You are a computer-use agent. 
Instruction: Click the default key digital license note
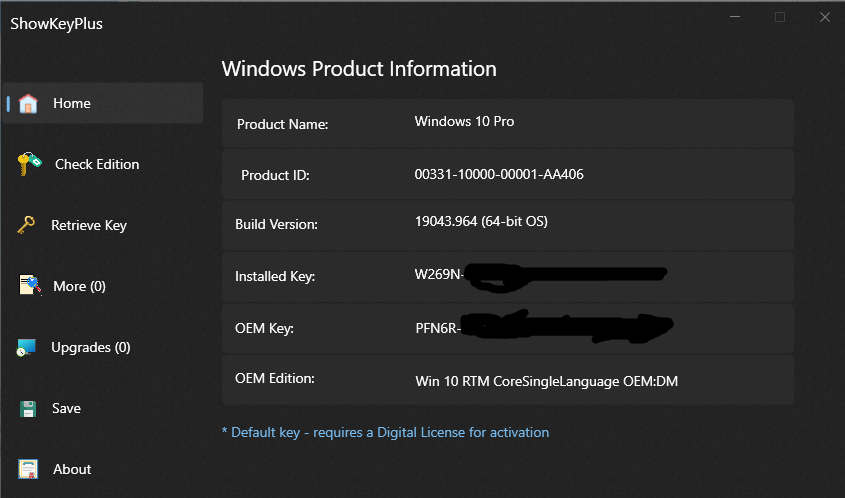385,433
